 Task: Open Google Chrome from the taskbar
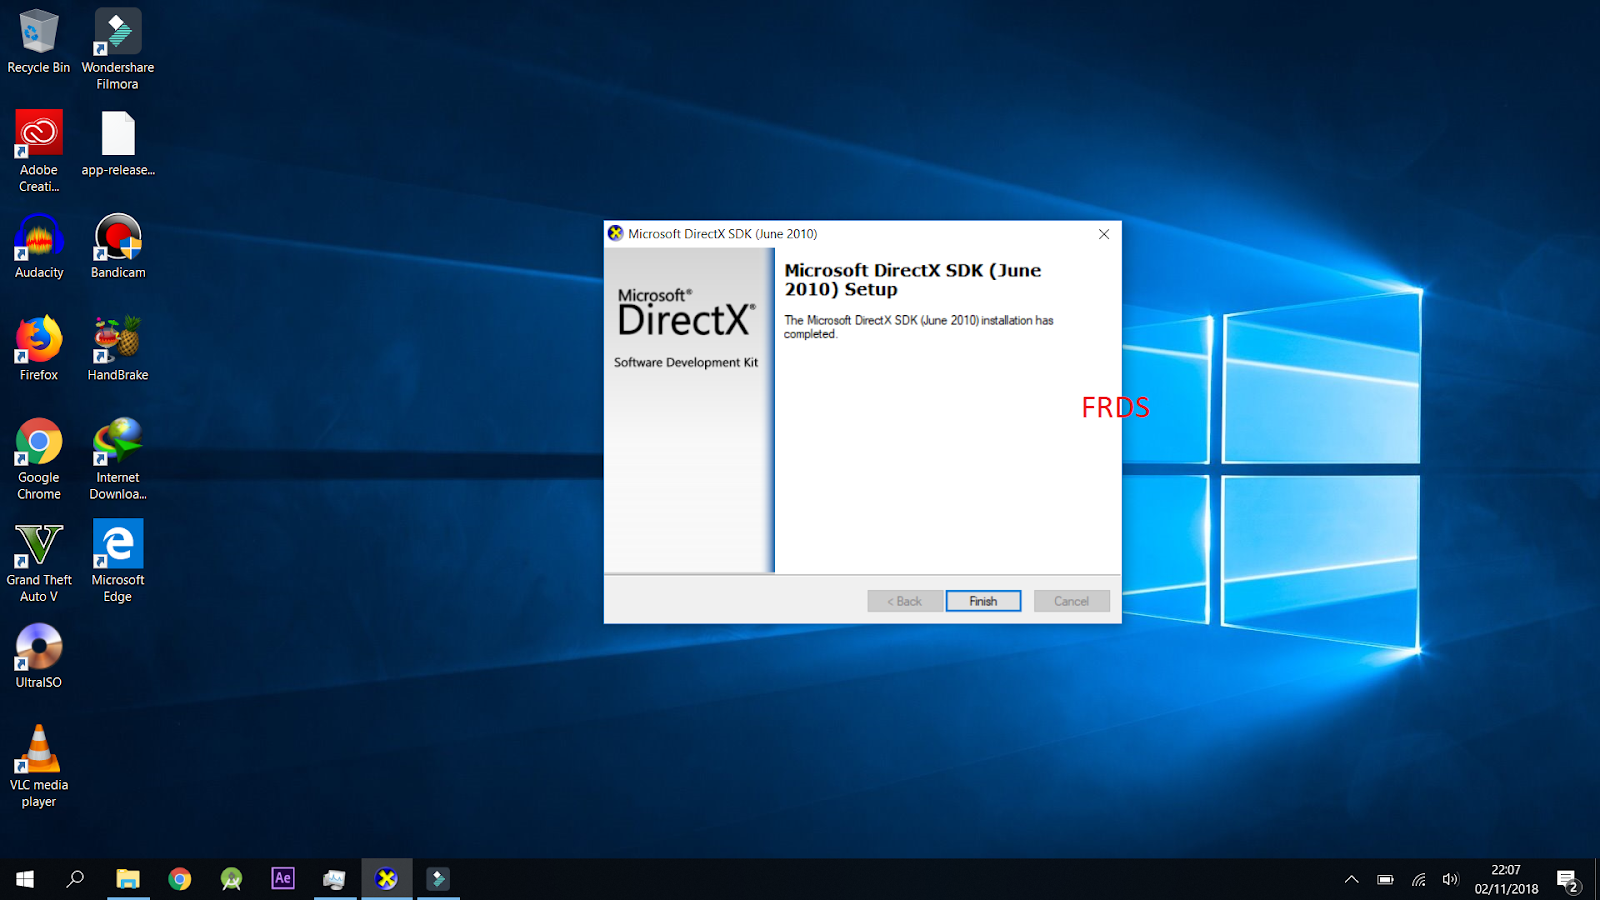[x=180, y=879]
